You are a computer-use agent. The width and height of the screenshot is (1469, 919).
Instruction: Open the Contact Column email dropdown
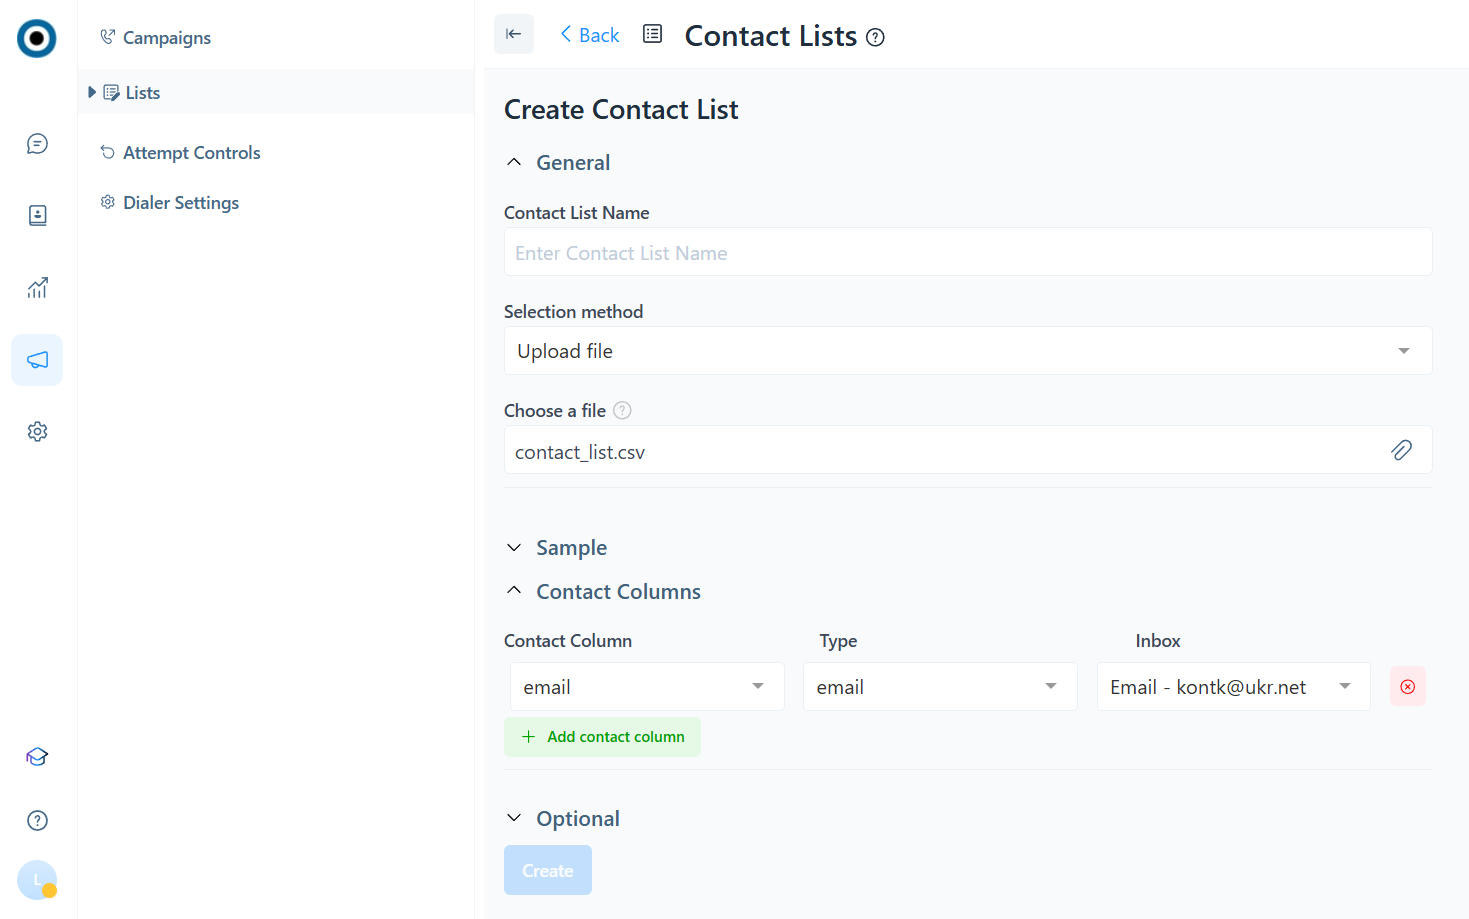(x=646, y=687)
